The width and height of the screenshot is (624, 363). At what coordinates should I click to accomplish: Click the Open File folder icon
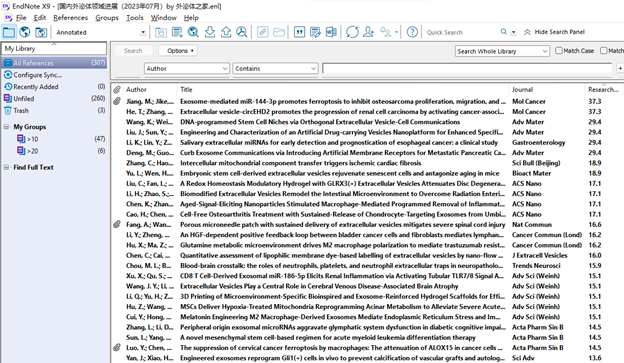point(279,32)
